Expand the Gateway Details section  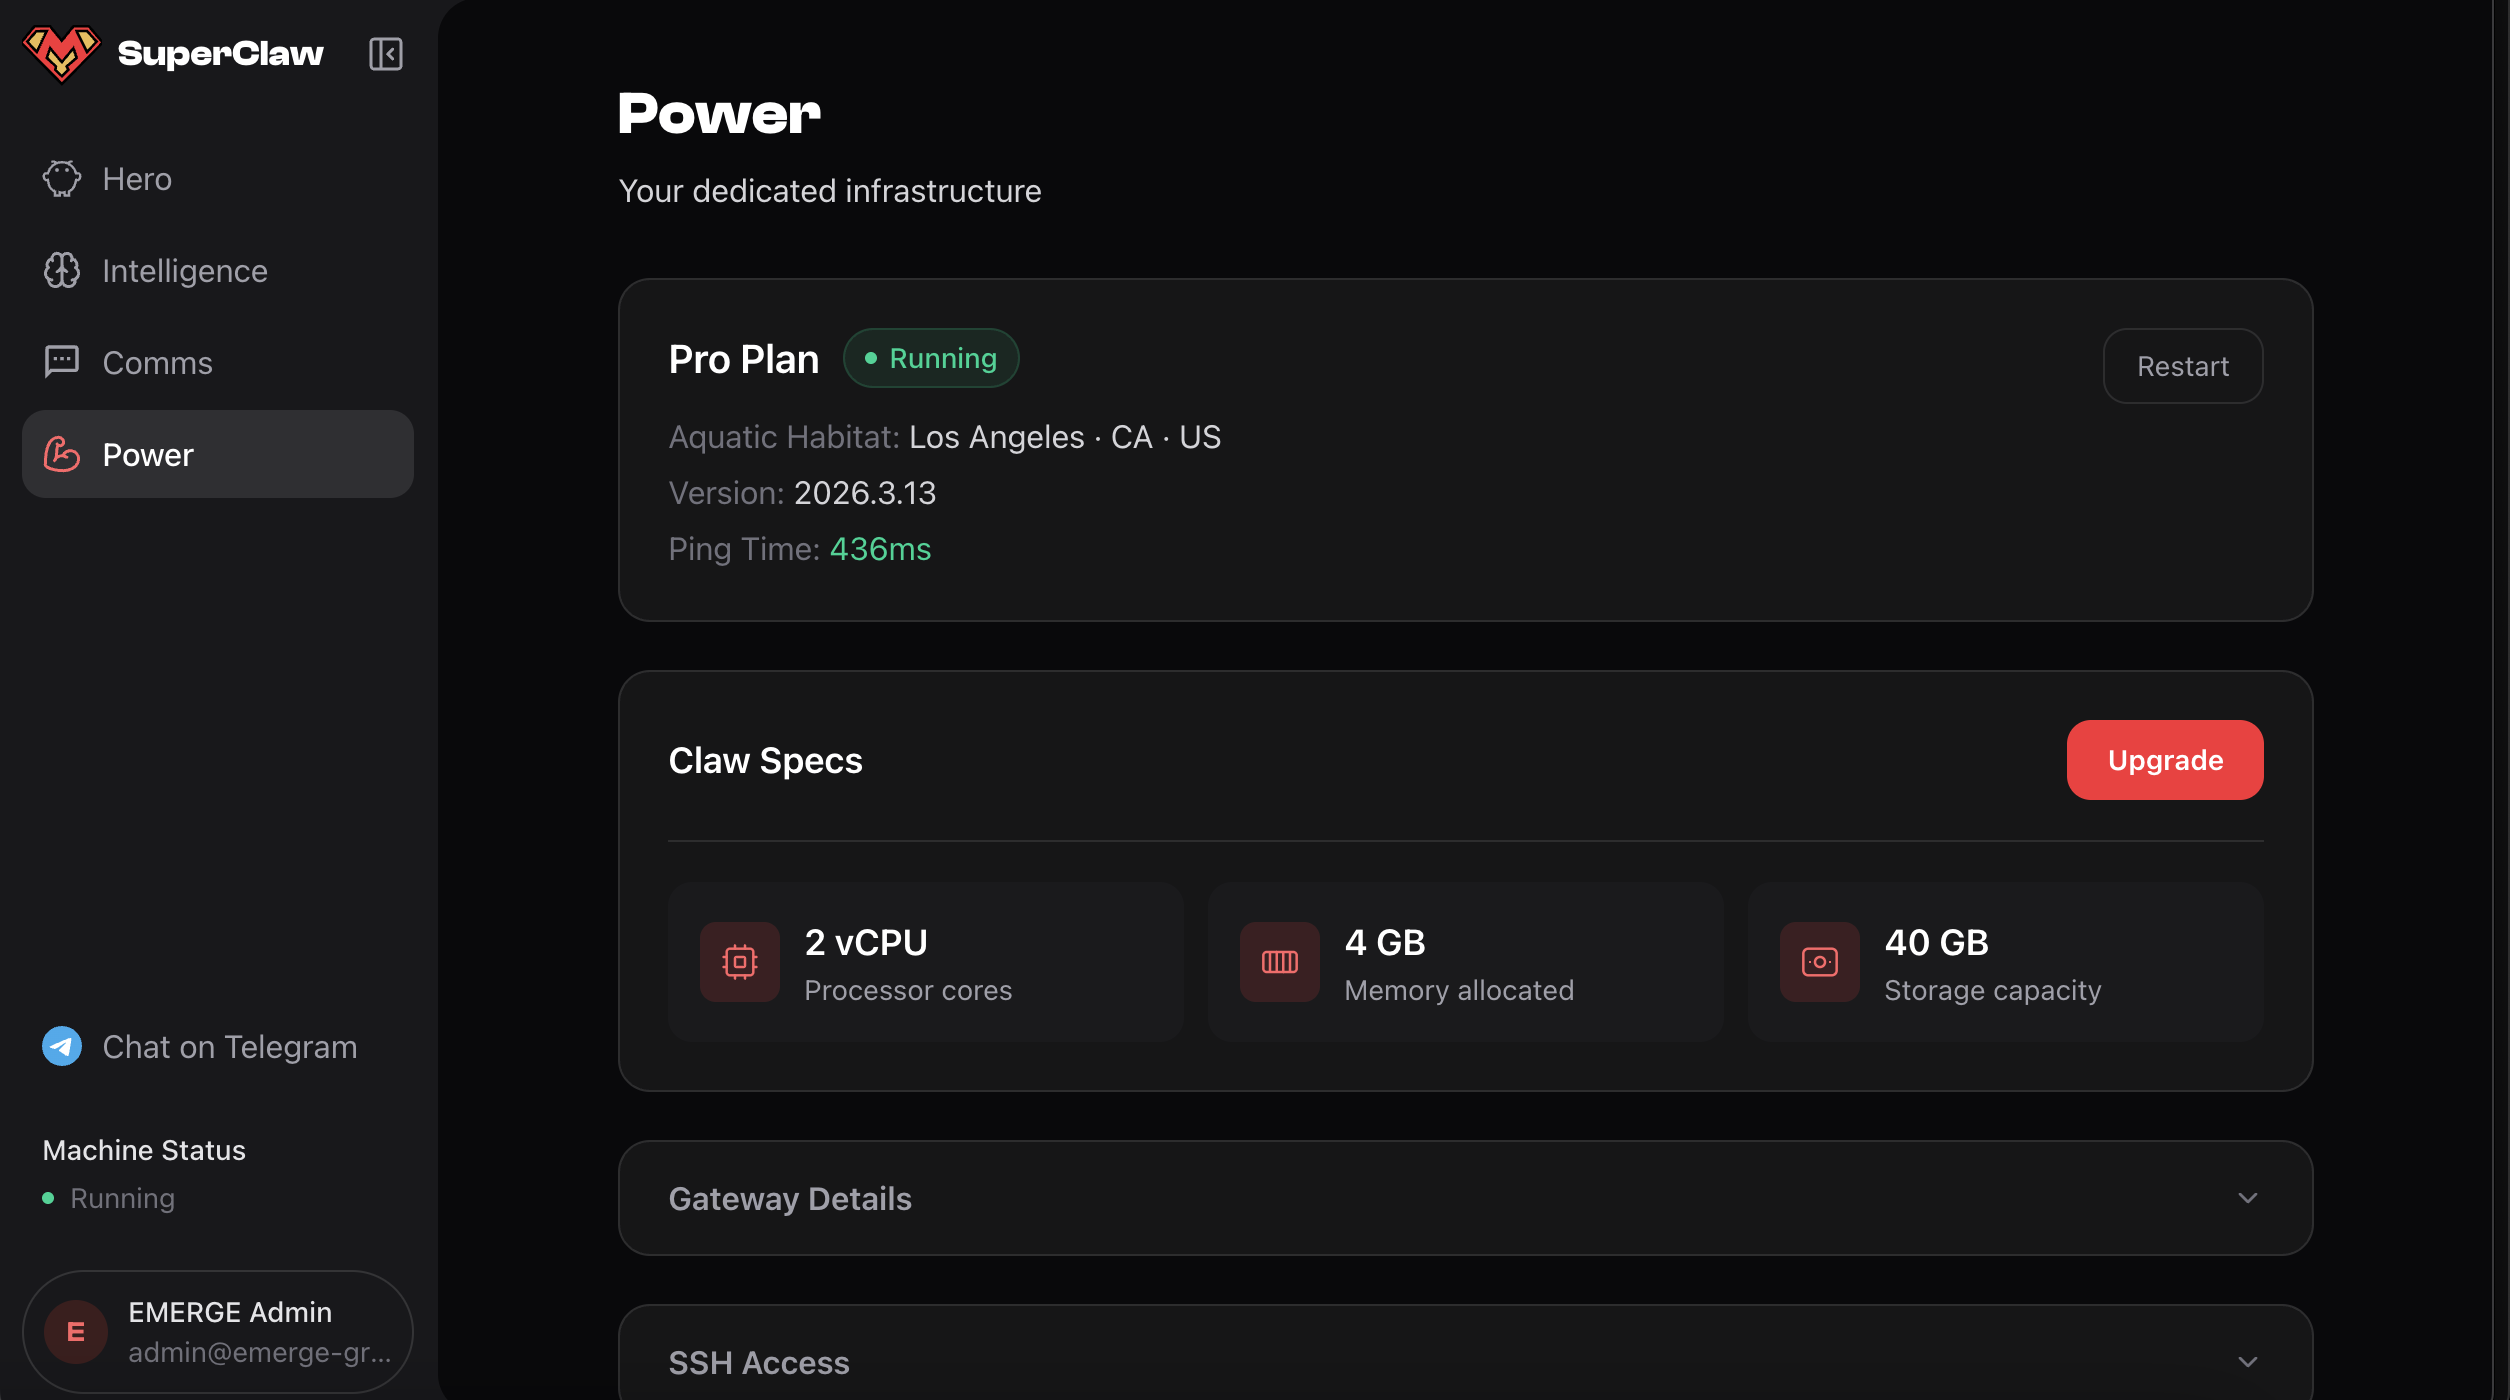1464,1198
